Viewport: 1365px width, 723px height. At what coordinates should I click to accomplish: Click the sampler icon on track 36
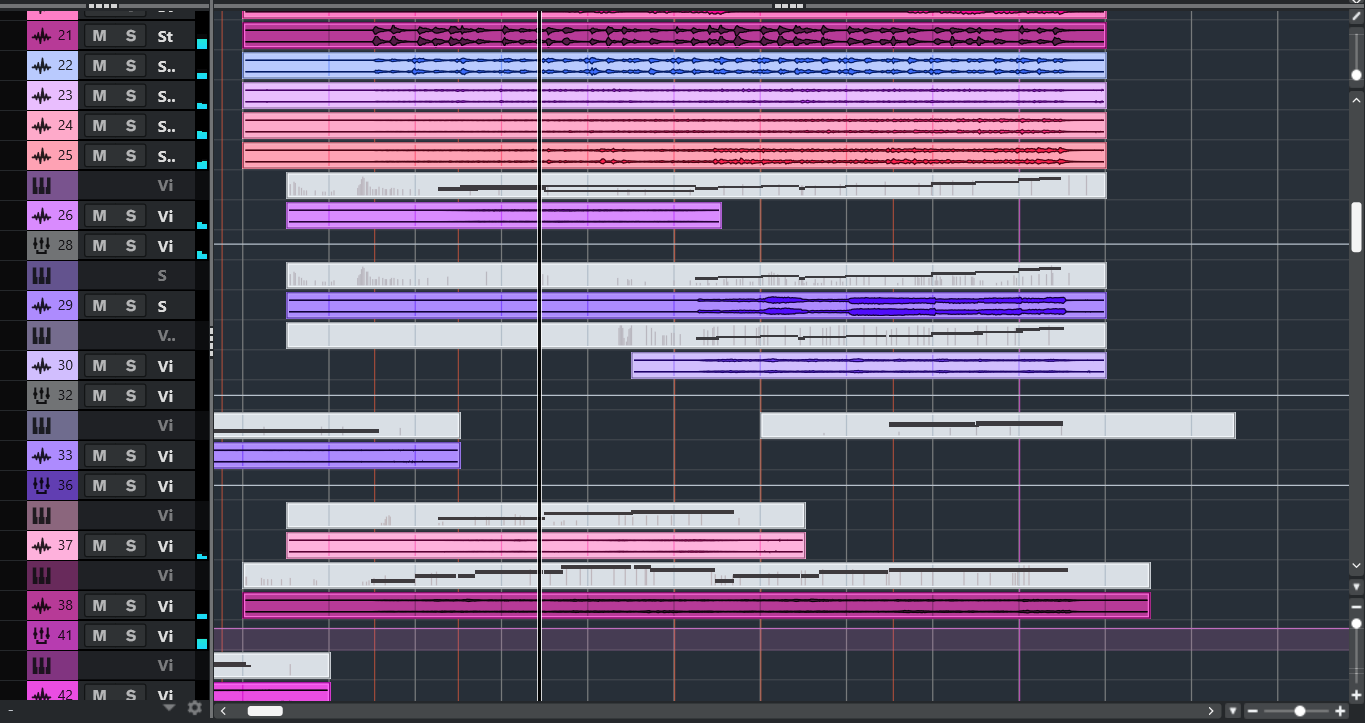click(x=41, y=486)
